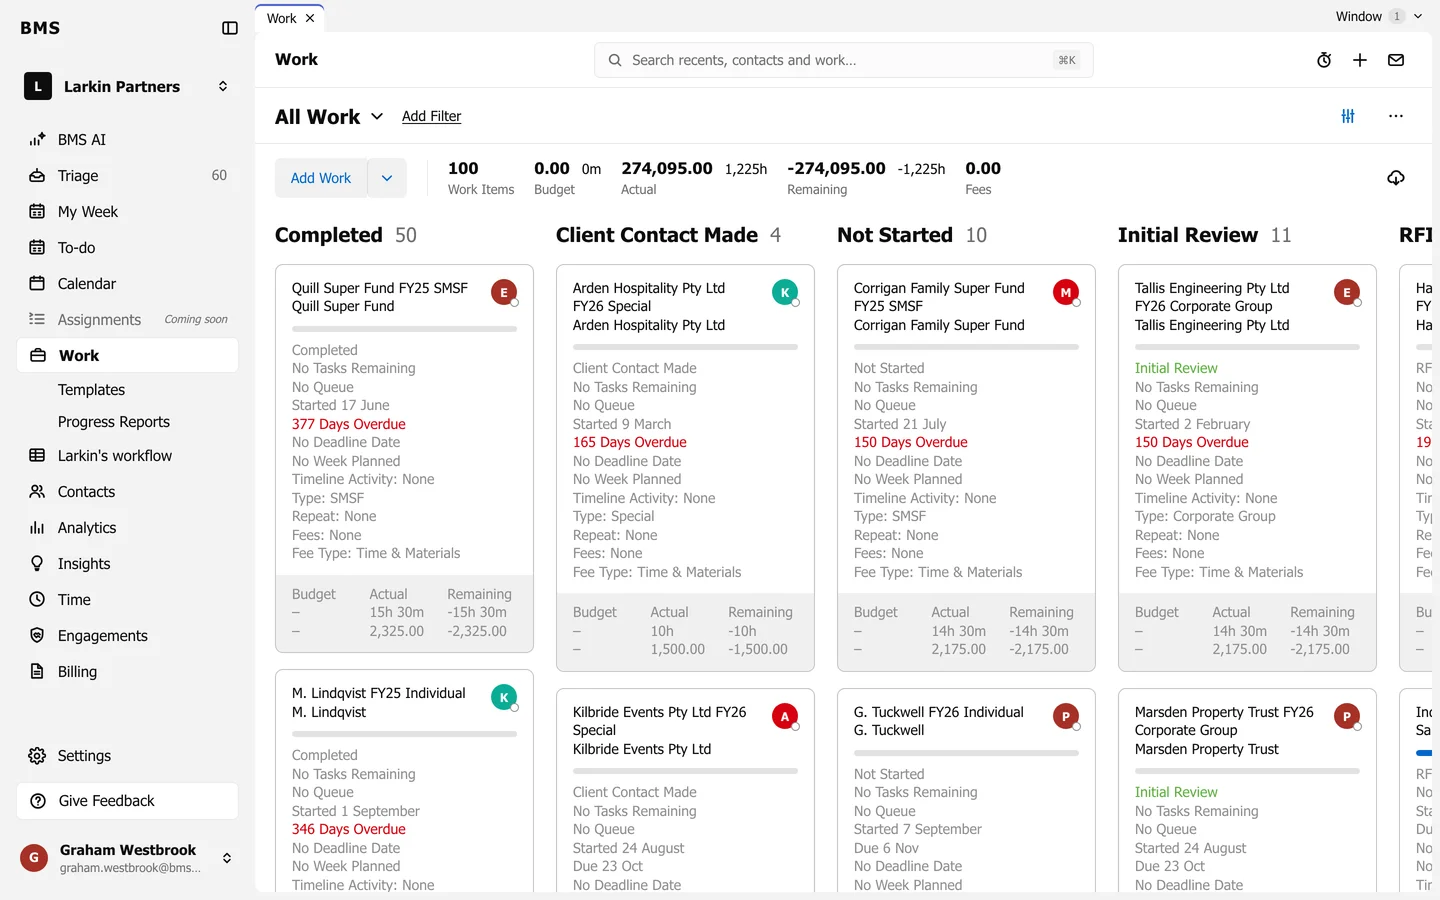Image resolution: width=1440 pixels, height=900 pixels.
Task: Open Analytics in sidebar
Action: pyautogui.click(x=128, y=528)
